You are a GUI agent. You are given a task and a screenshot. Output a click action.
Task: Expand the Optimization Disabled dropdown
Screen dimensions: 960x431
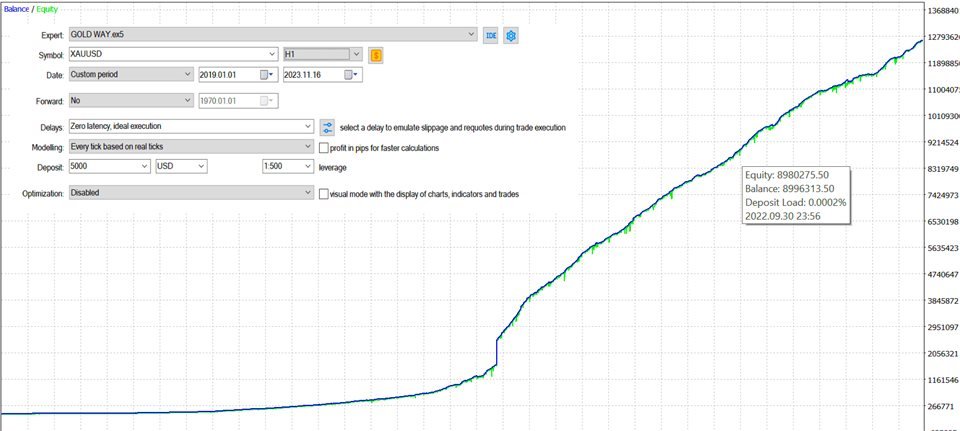pyautogui.click(x=307, y=193)
